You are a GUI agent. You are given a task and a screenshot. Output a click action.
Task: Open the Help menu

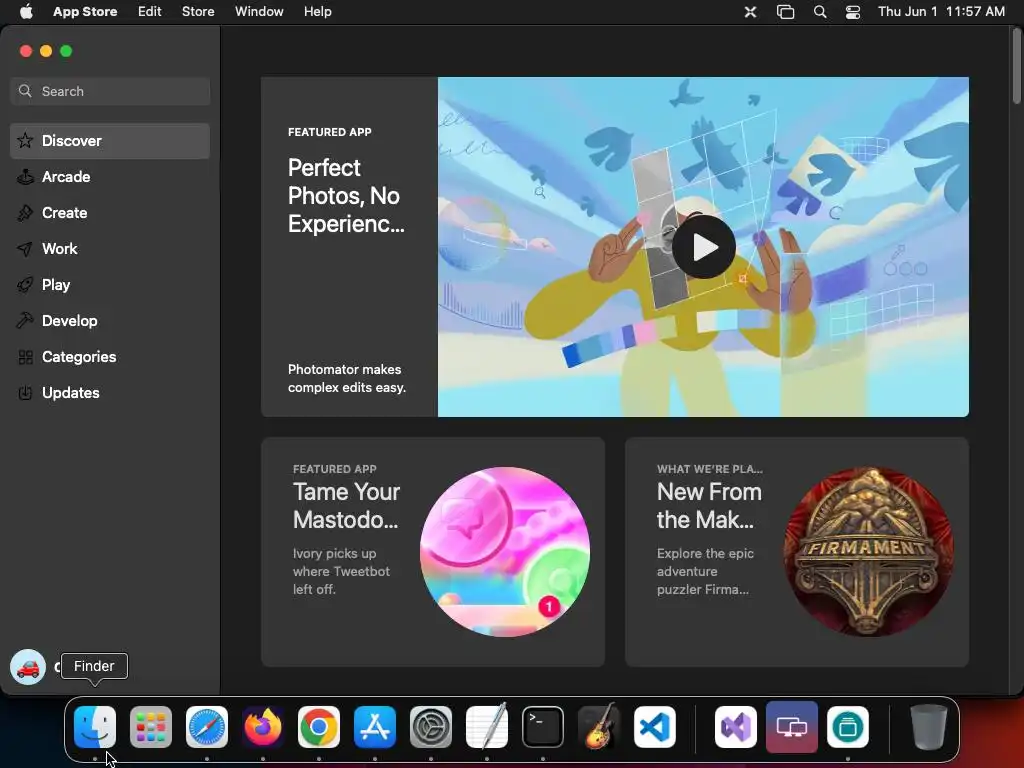coord(317,12)
